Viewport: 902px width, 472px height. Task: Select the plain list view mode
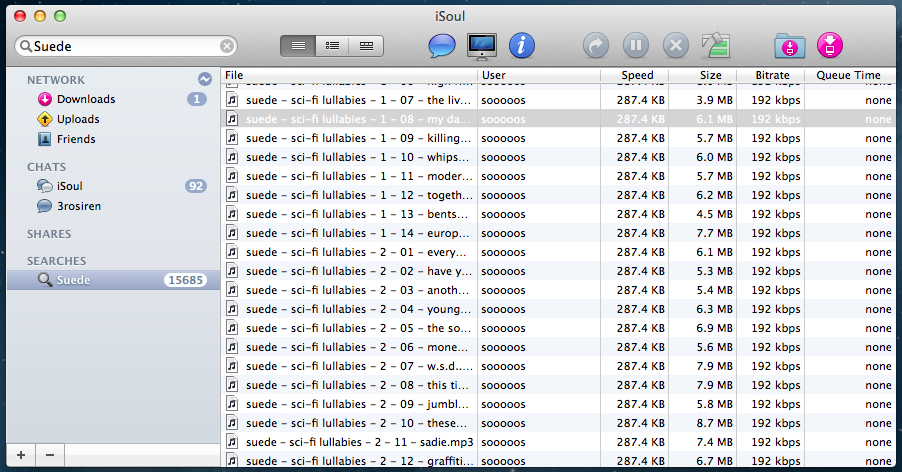(298, 46)
